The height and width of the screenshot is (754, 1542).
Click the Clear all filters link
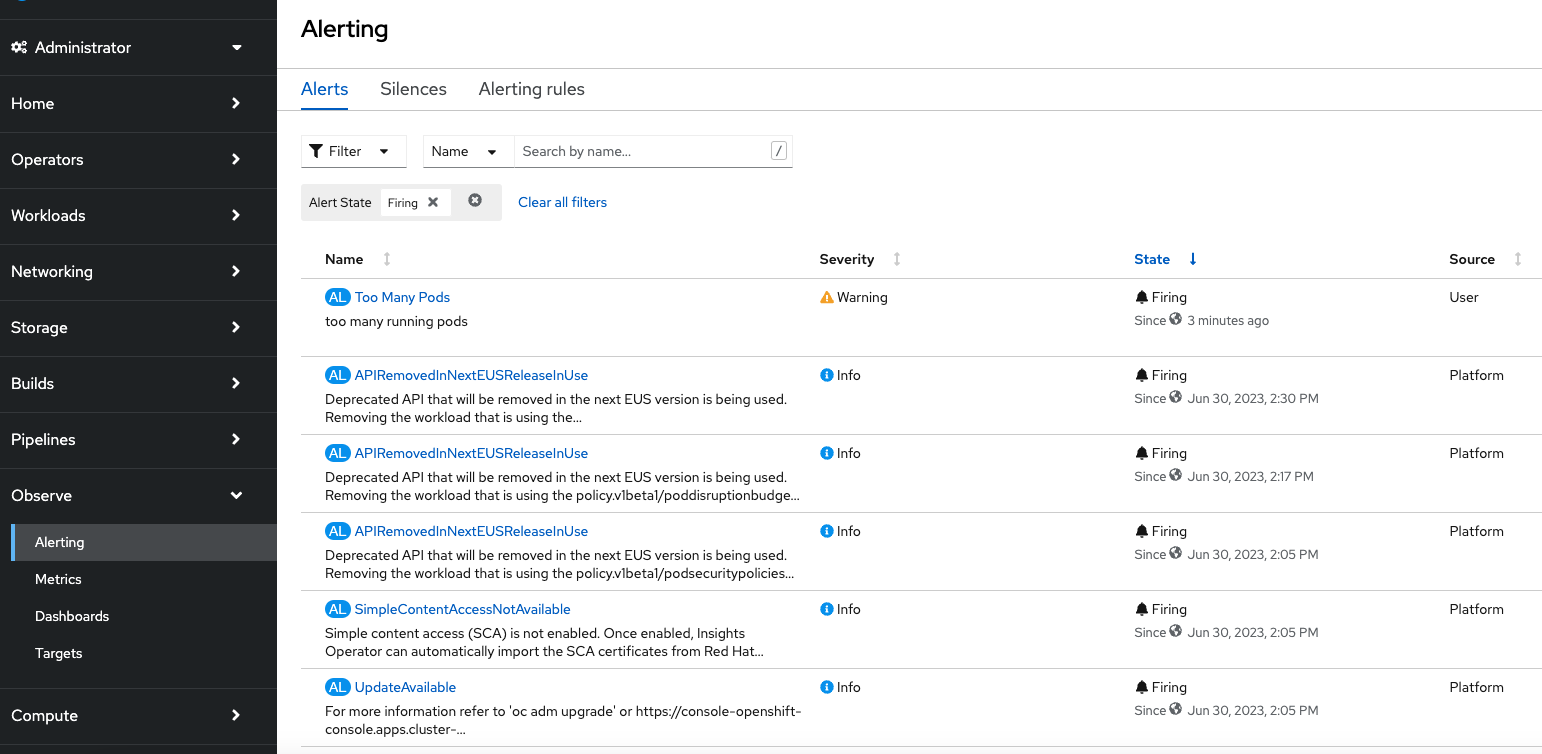tap(562, 202)
